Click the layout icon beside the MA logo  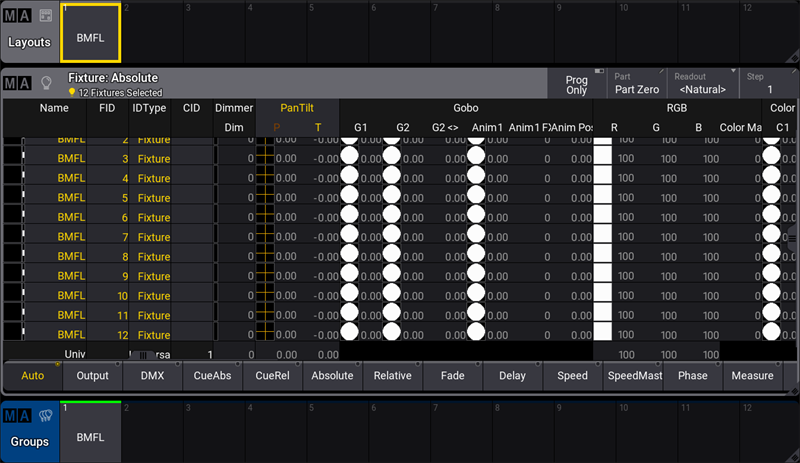click(45, 17)
